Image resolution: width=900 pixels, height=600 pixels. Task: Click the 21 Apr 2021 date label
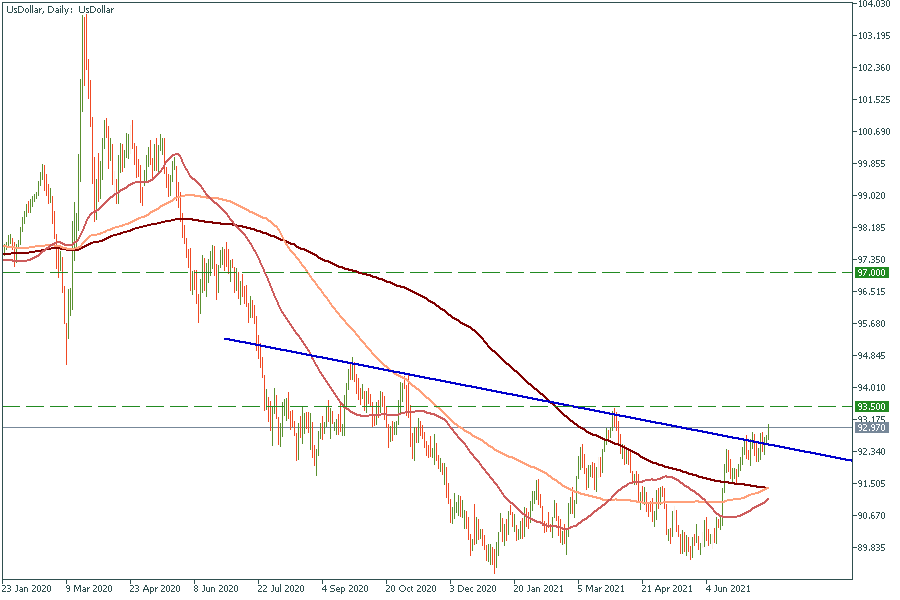point(665,590)
